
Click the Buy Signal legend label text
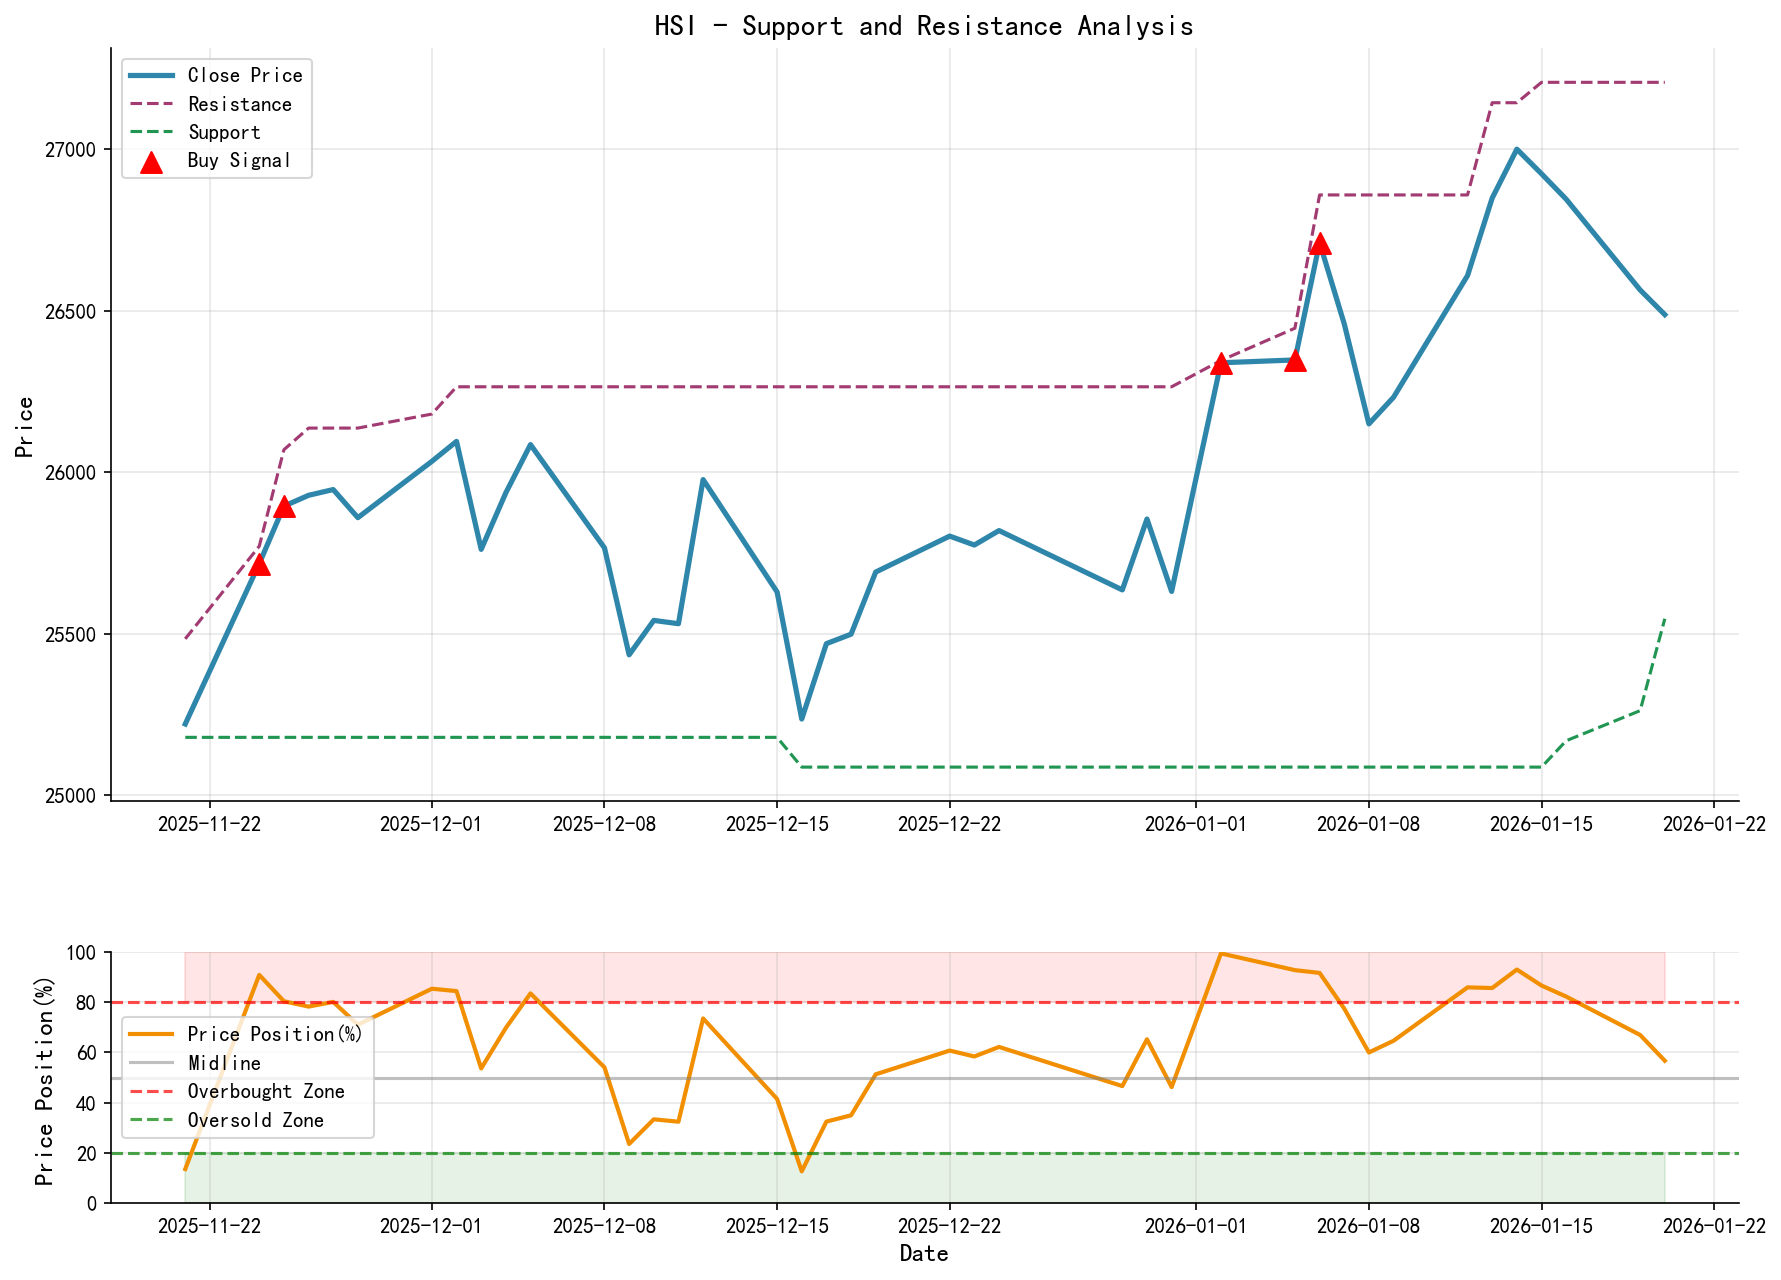237,158
